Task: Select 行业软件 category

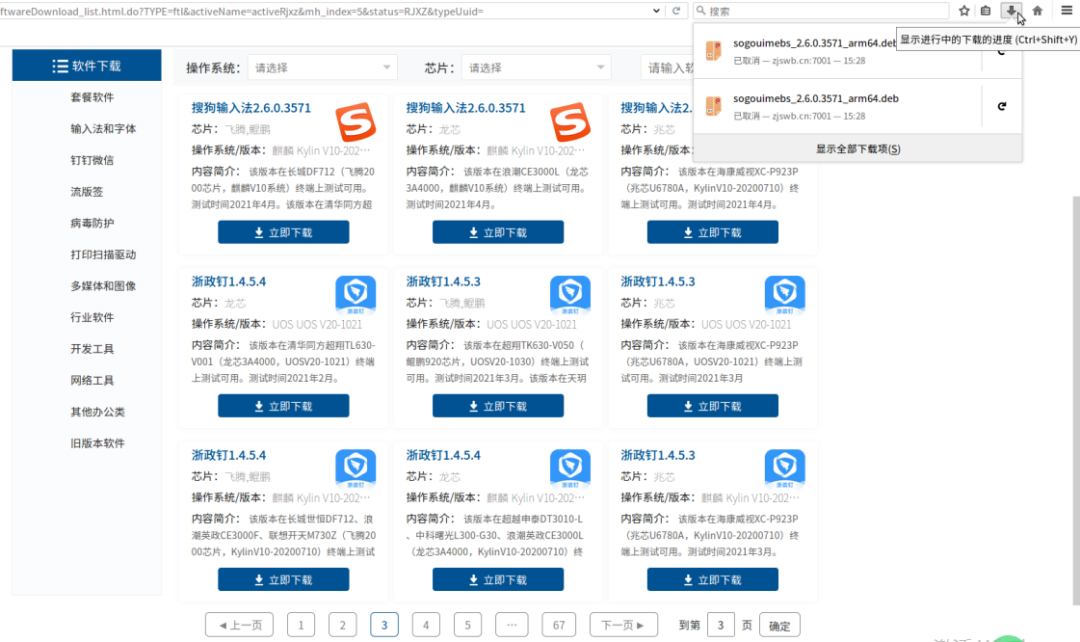Action: 92,318
